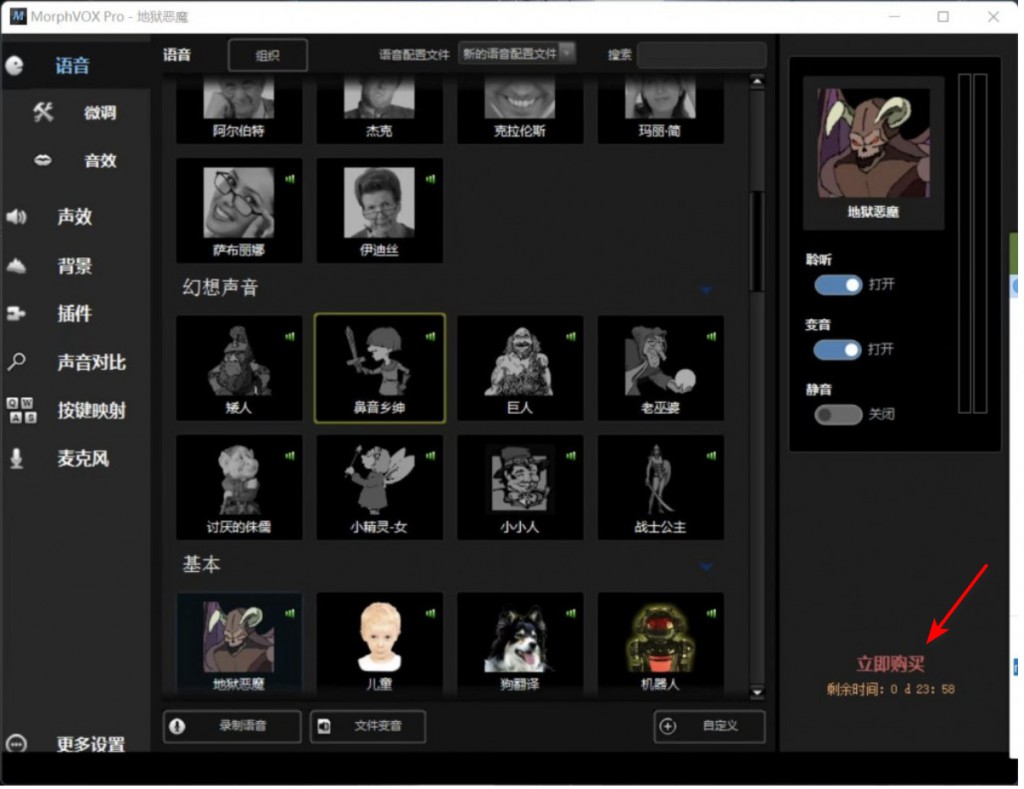Click the current voice 地狱恶魔 preview image
Screen dimensions: 1024x789
tap(873, 143)
